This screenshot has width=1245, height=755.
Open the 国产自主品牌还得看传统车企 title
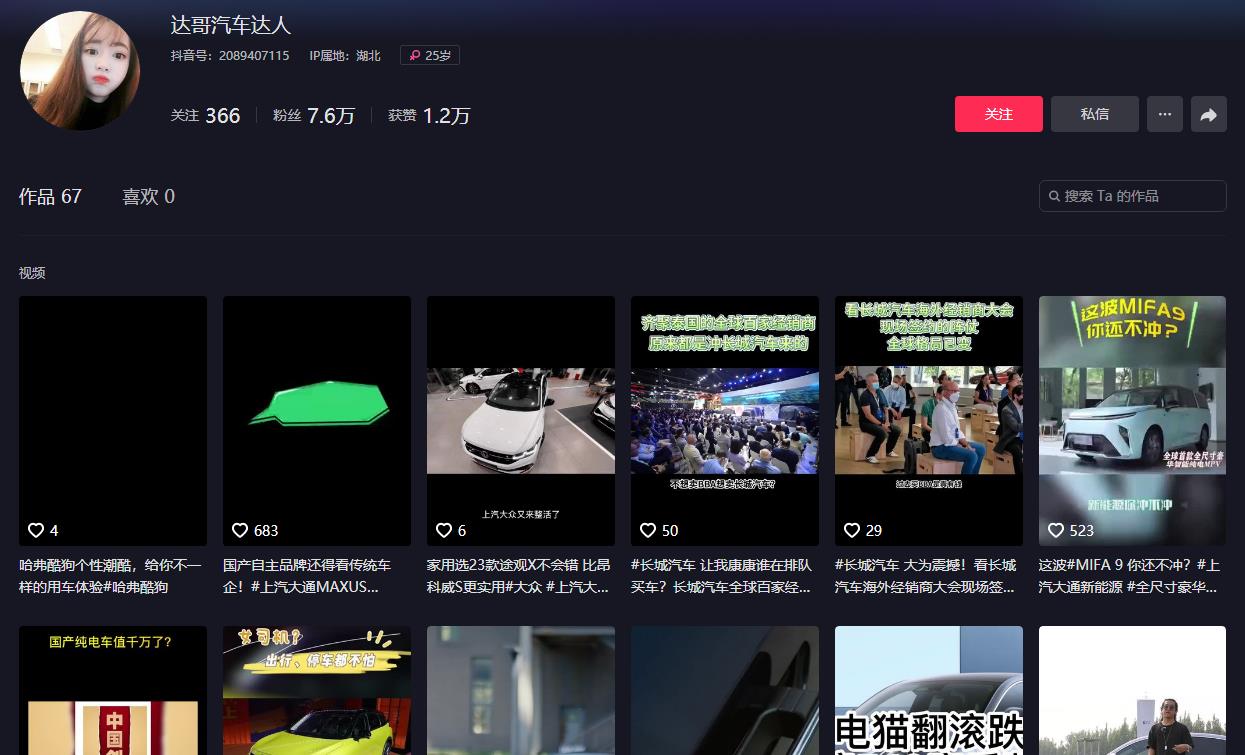(x=308, y=576)
